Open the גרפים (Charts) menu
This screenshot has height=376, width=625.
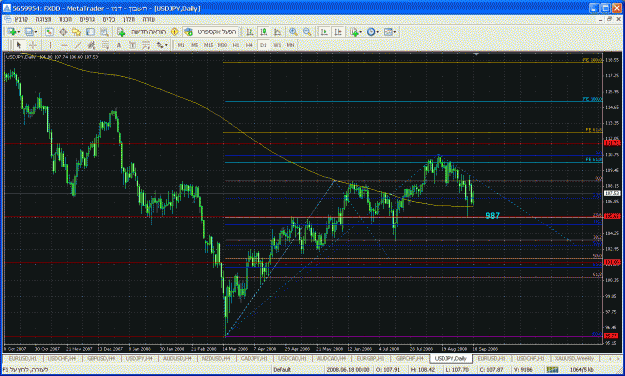tap(87, 19)
